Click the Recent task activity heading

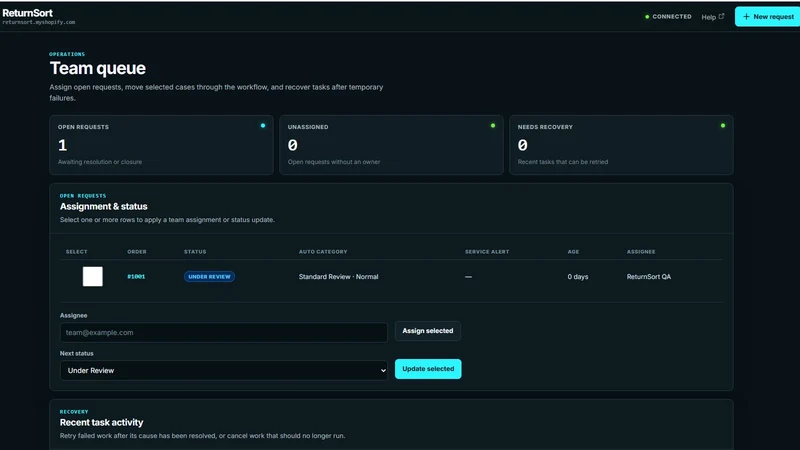point(102,422)
